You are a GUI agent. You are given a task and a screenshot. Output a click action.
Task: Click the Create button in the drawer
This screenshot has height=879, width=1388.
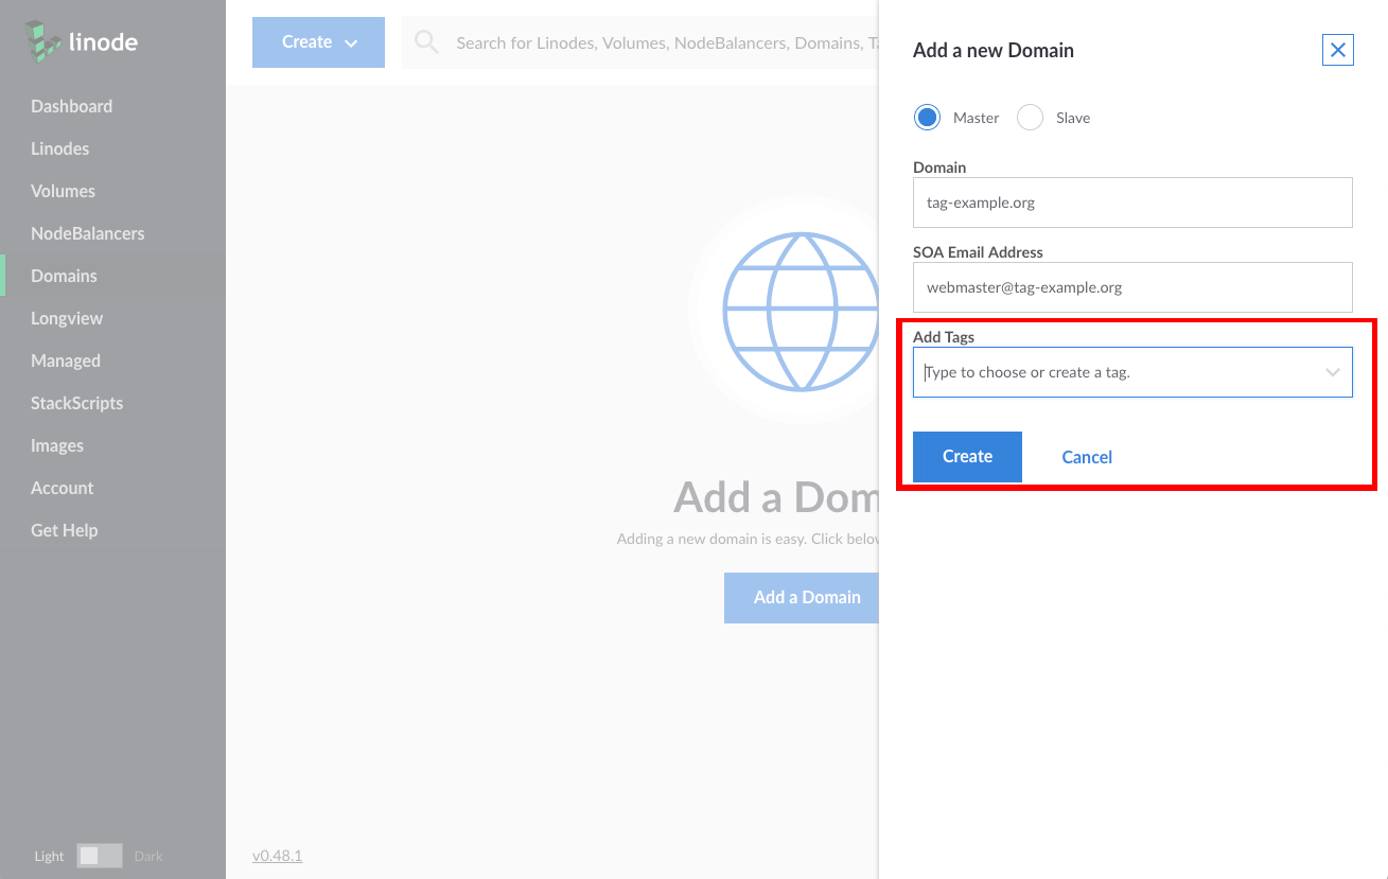tap(966, 456)
